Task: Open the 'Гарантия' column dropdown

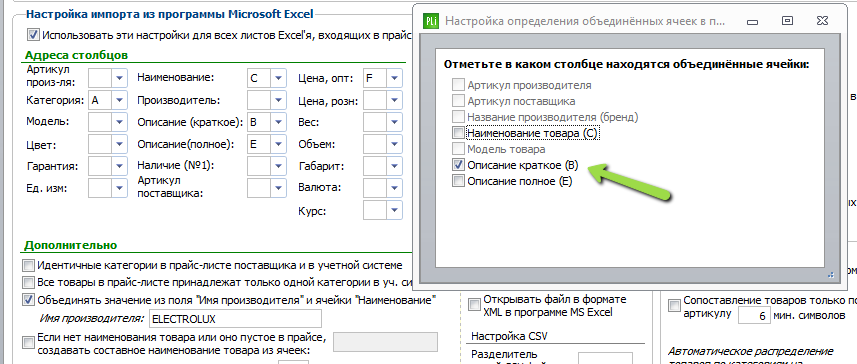Action: click(119, 166)
